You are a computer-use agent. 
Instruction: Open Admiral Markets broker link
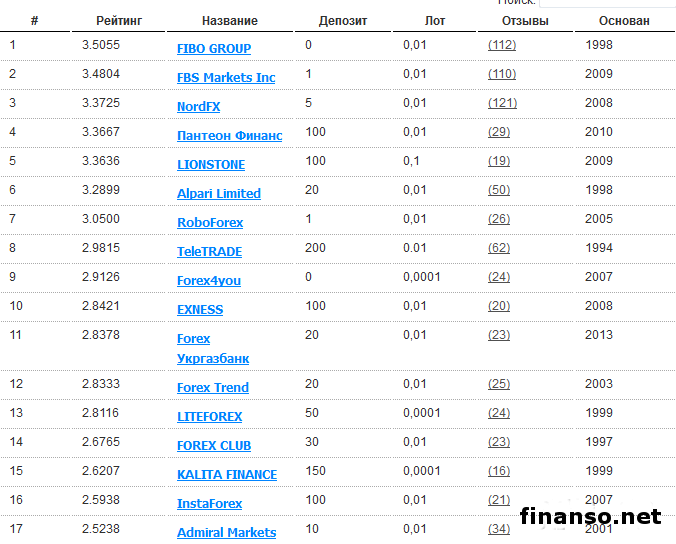226,532
